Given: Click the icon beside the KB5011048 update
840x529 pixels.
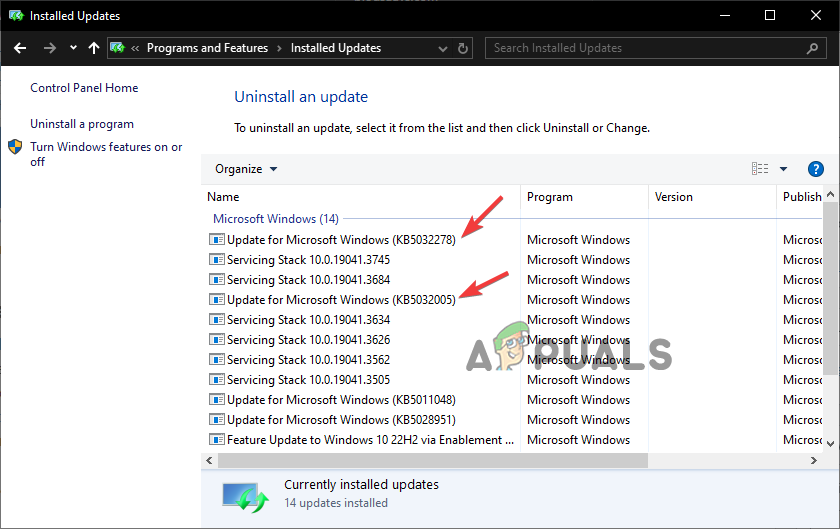Looking at the screenshot, I should pyautogui.click(x=216, y=400).
